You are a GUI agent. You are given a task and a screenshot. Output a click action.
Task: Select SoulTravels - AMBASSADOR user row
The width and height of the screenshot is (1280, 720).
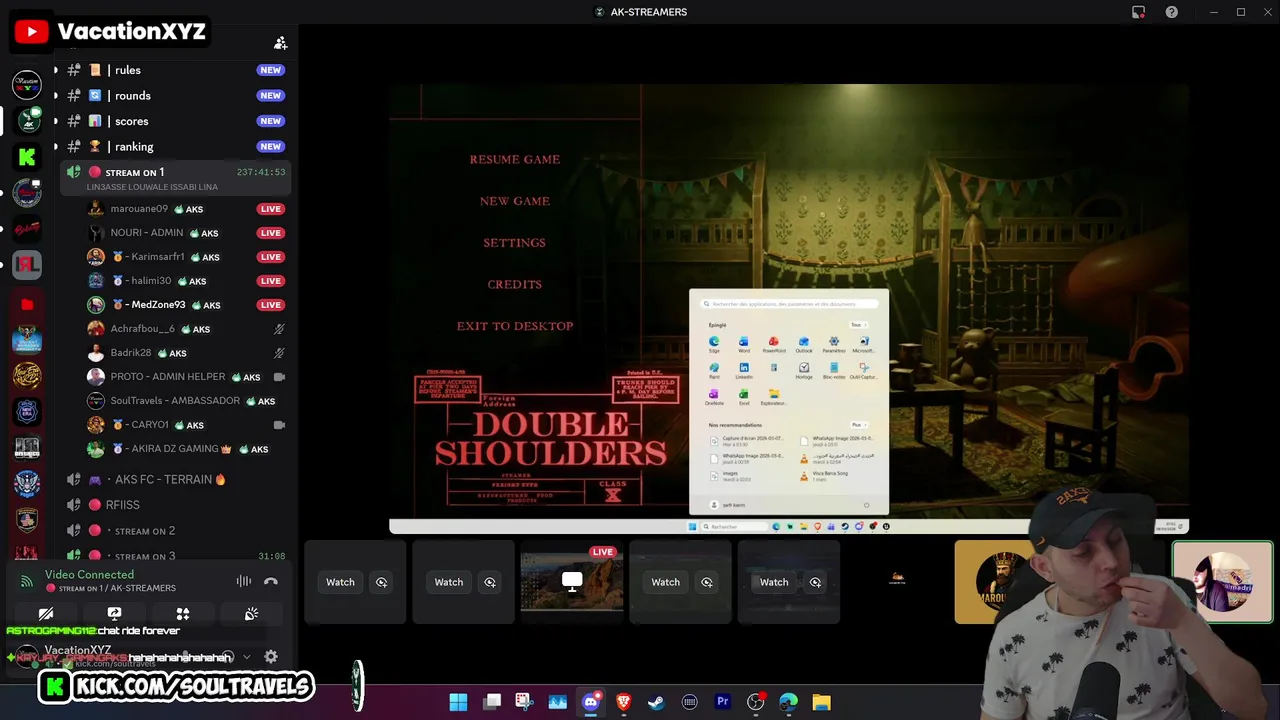click(x=187, y=401)
